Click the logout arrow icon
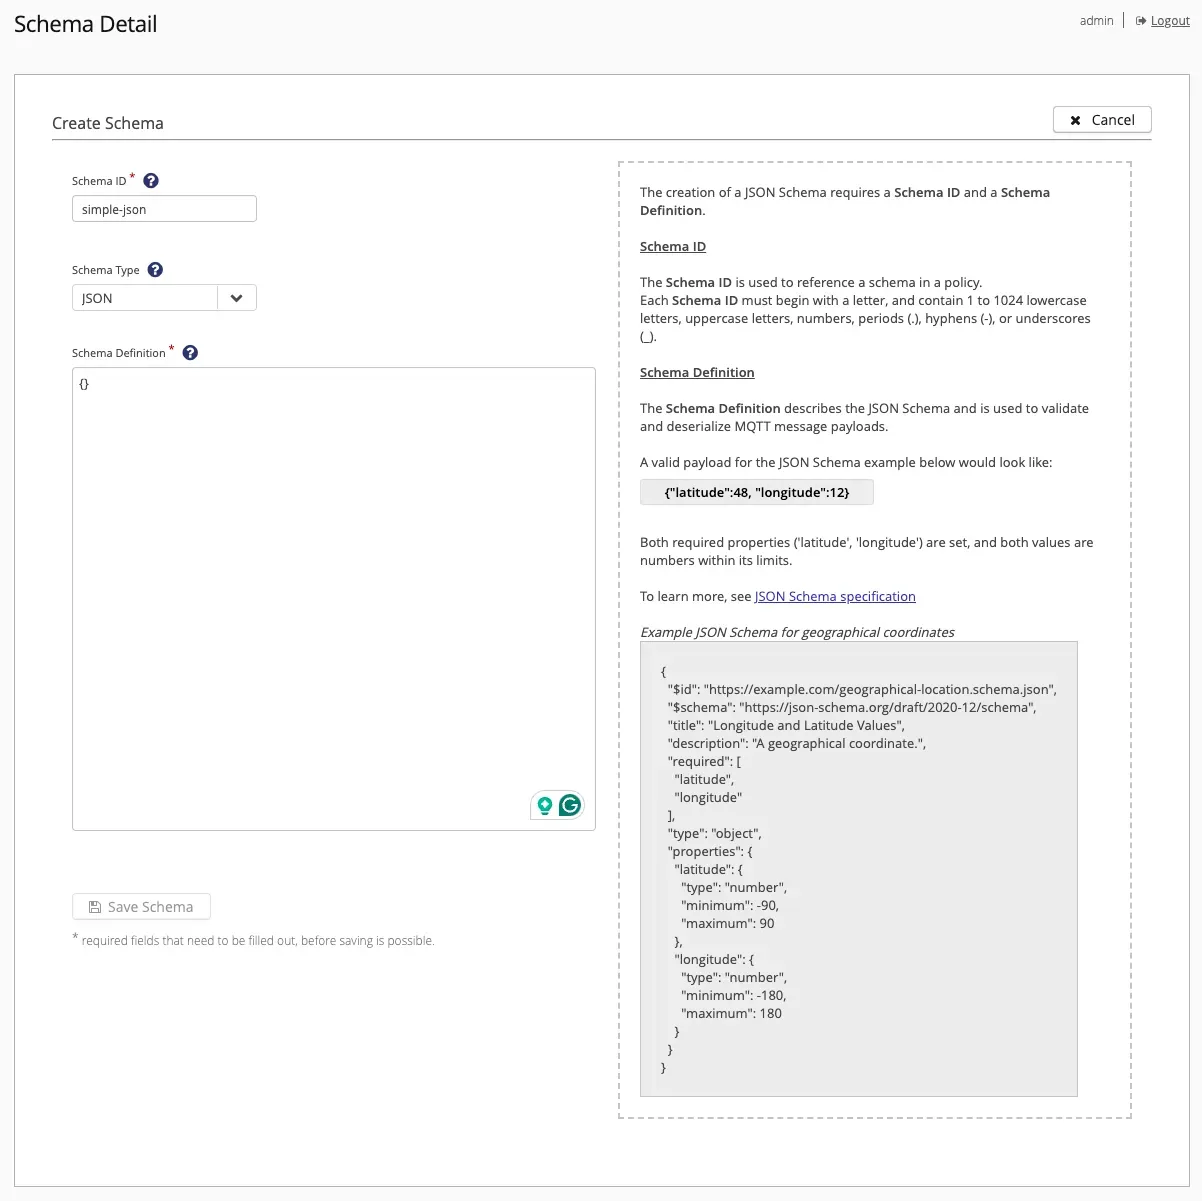The image size is (1202, 1201). [x=1141, y=21]
